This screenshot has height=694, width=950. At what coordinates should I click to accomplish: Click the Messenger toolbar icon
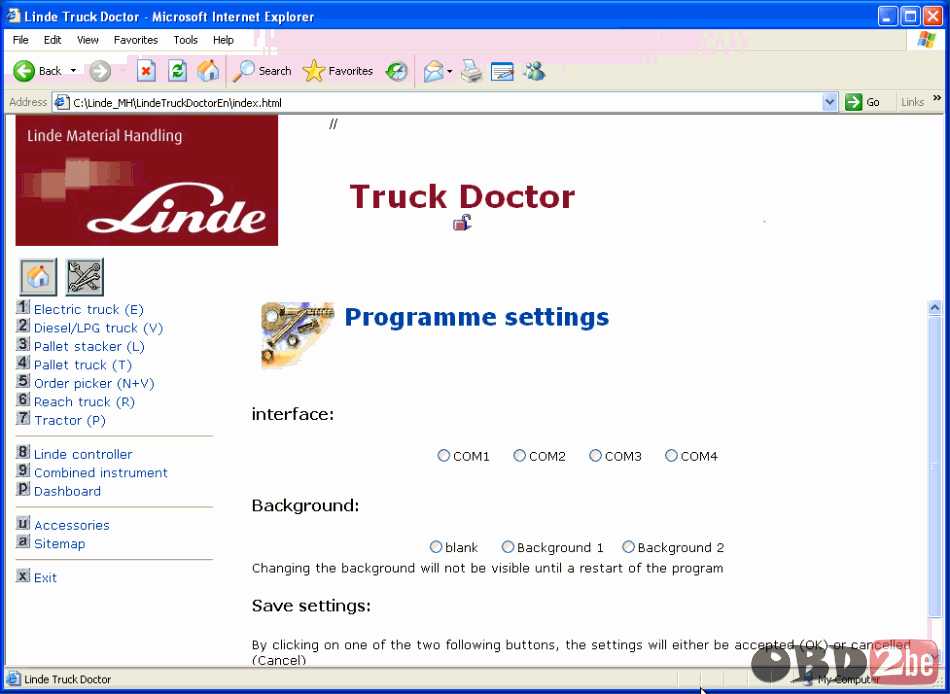[x=535, y=71]
